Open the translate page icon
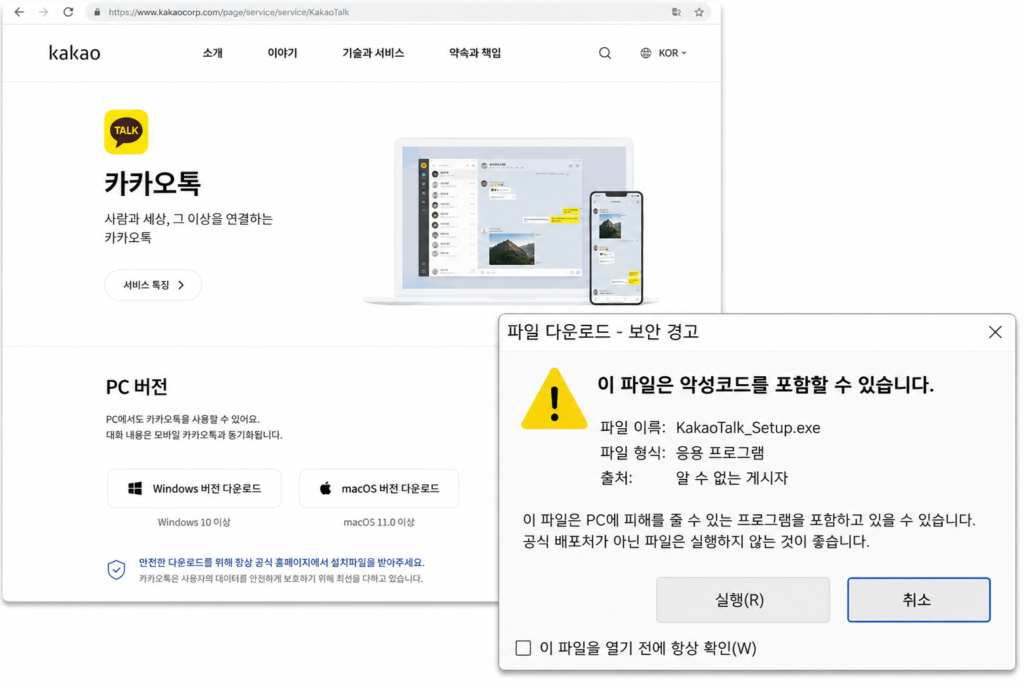This screenshot has height=683, width=1024. pos(676,12)
